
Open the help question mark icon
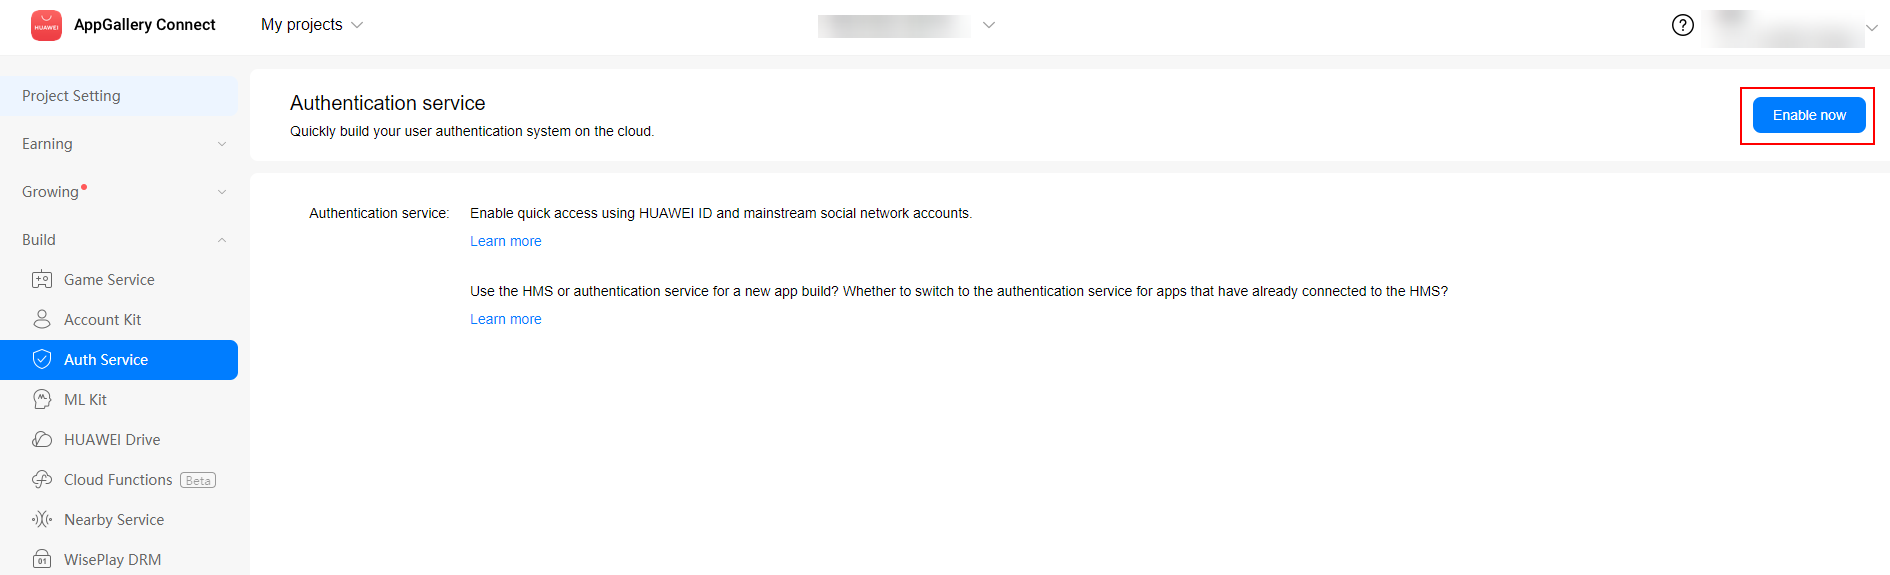pyautogui.click(x=1683, y=25)
